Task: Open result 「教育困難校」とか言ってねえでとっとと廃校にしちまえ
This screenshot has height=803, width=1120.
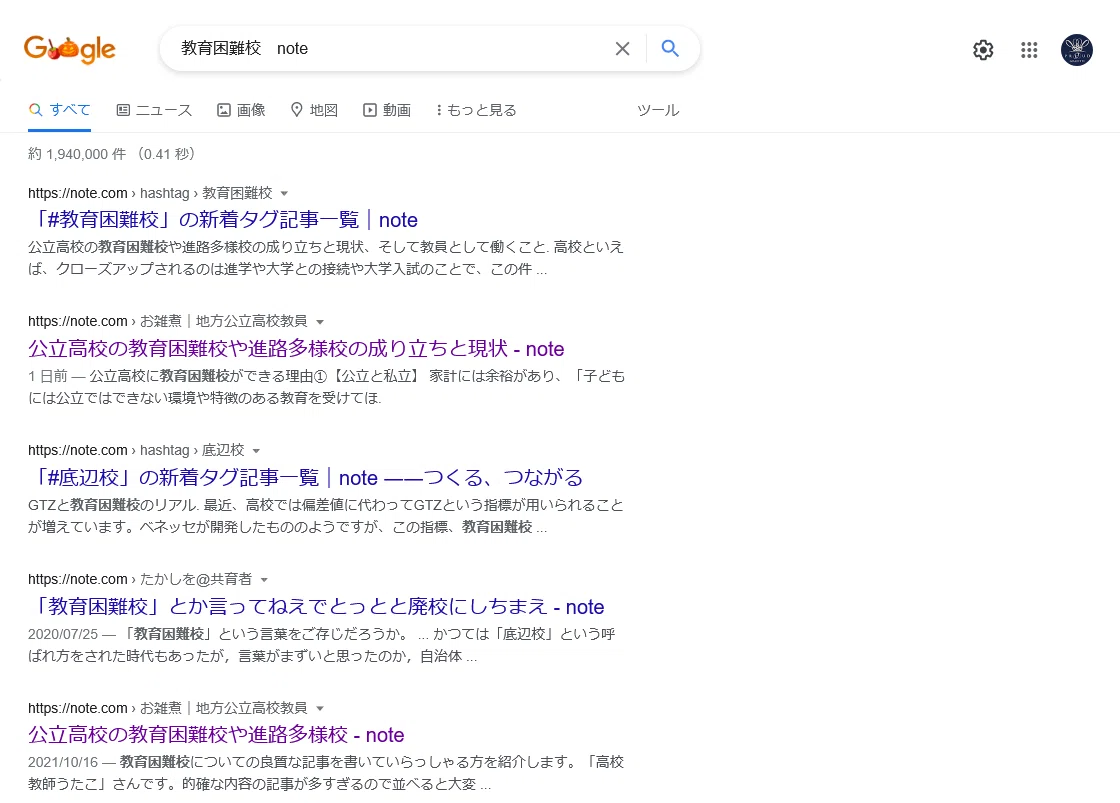Action: coord(316,607)
